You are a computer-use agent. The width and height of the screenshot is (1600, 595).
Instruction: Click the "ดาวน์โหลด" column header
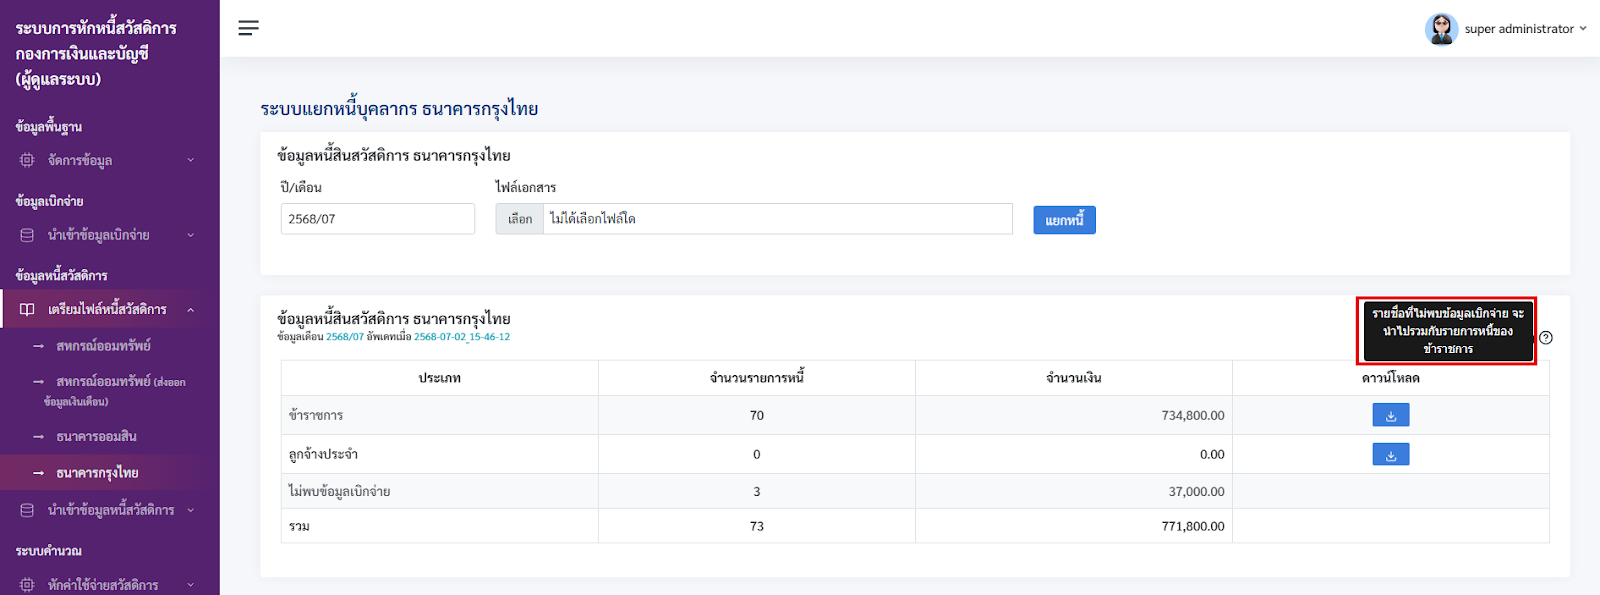coord(1391,378)
